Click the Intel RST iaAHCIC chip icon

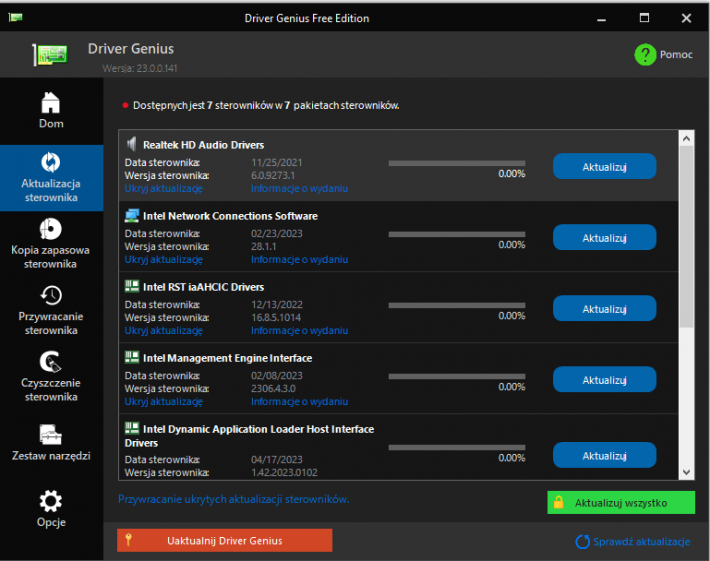(x=132, y=286)
